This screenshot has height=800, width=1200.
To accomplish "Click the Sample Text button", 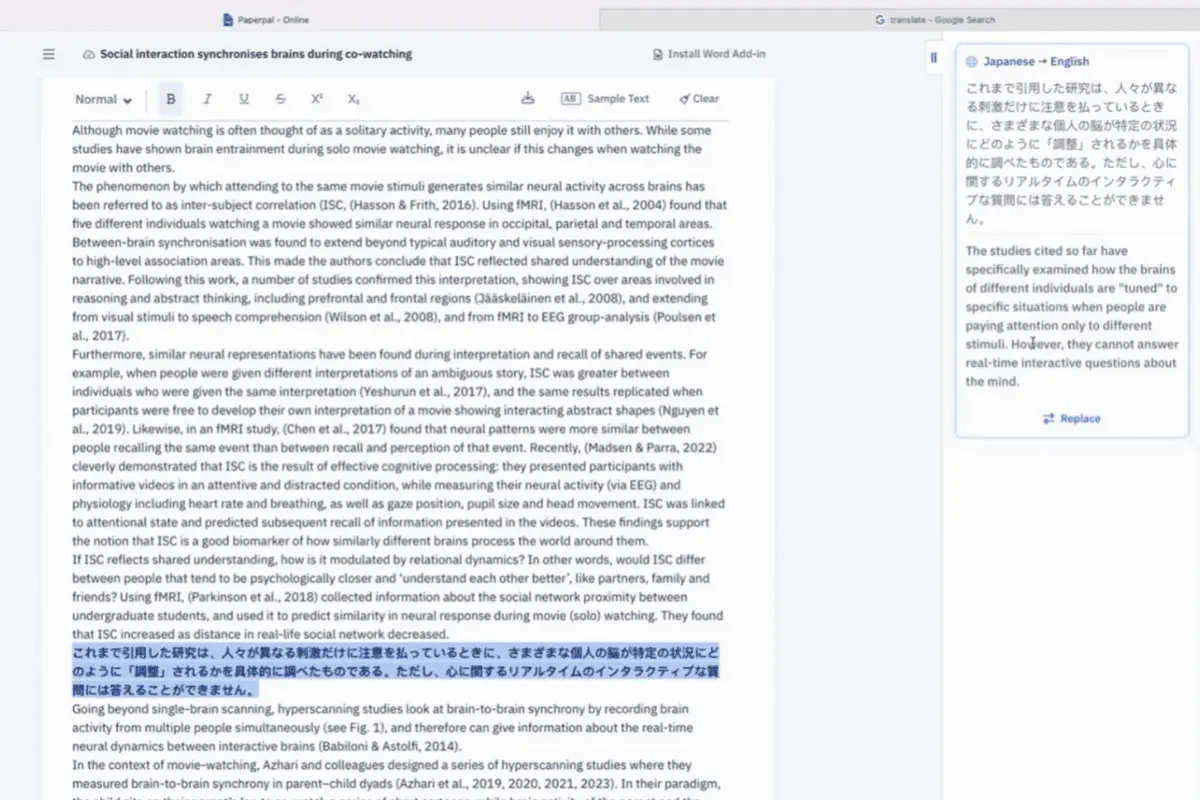I will click(605, 99).
